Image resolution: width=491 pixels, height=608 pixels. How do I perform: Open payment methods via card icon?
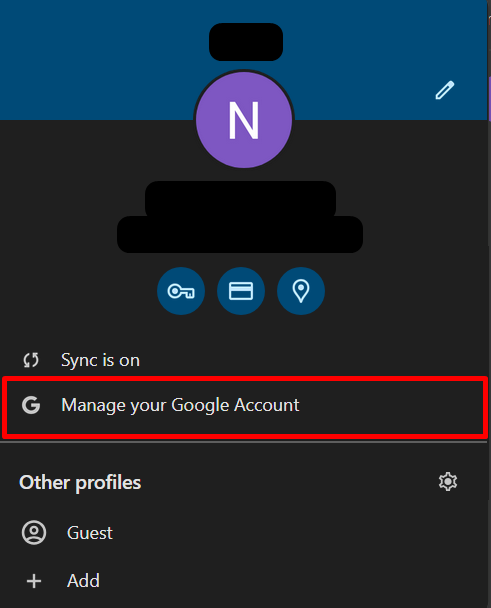click(241, 291)
